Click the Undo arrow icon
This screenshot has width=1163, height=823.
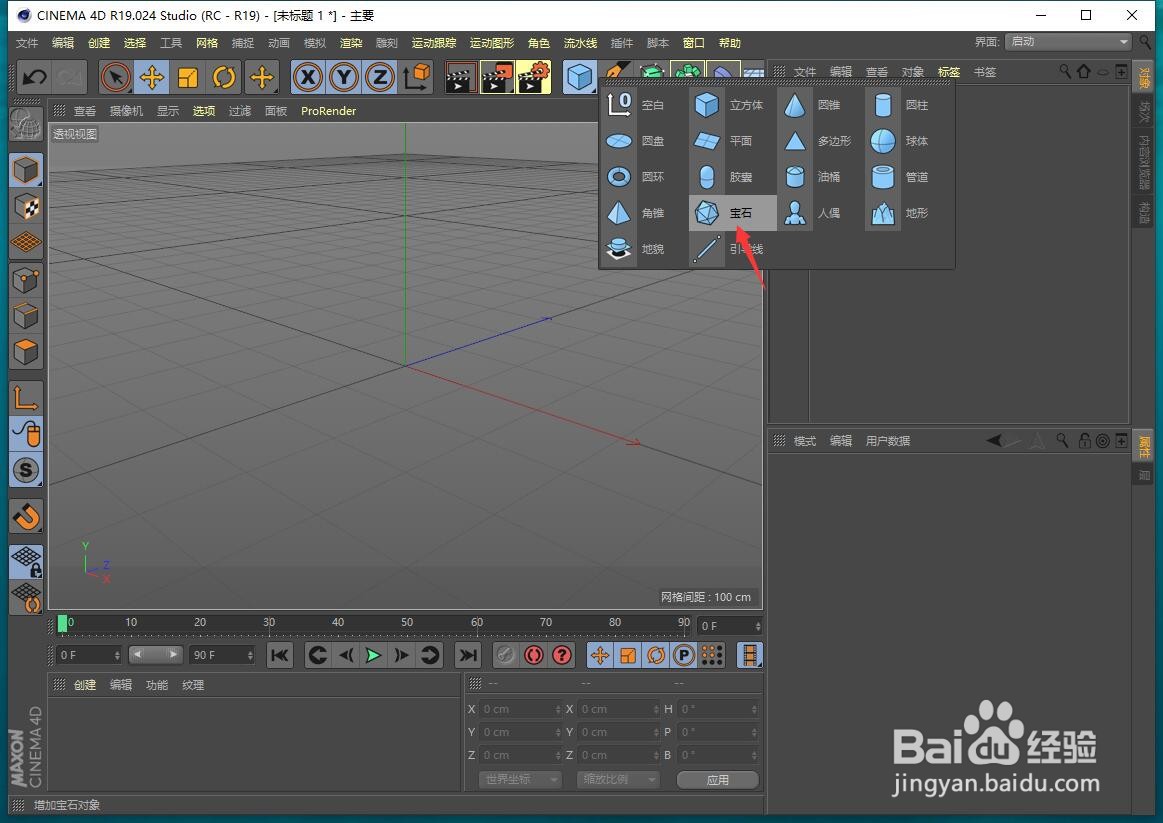click(34, 77)
